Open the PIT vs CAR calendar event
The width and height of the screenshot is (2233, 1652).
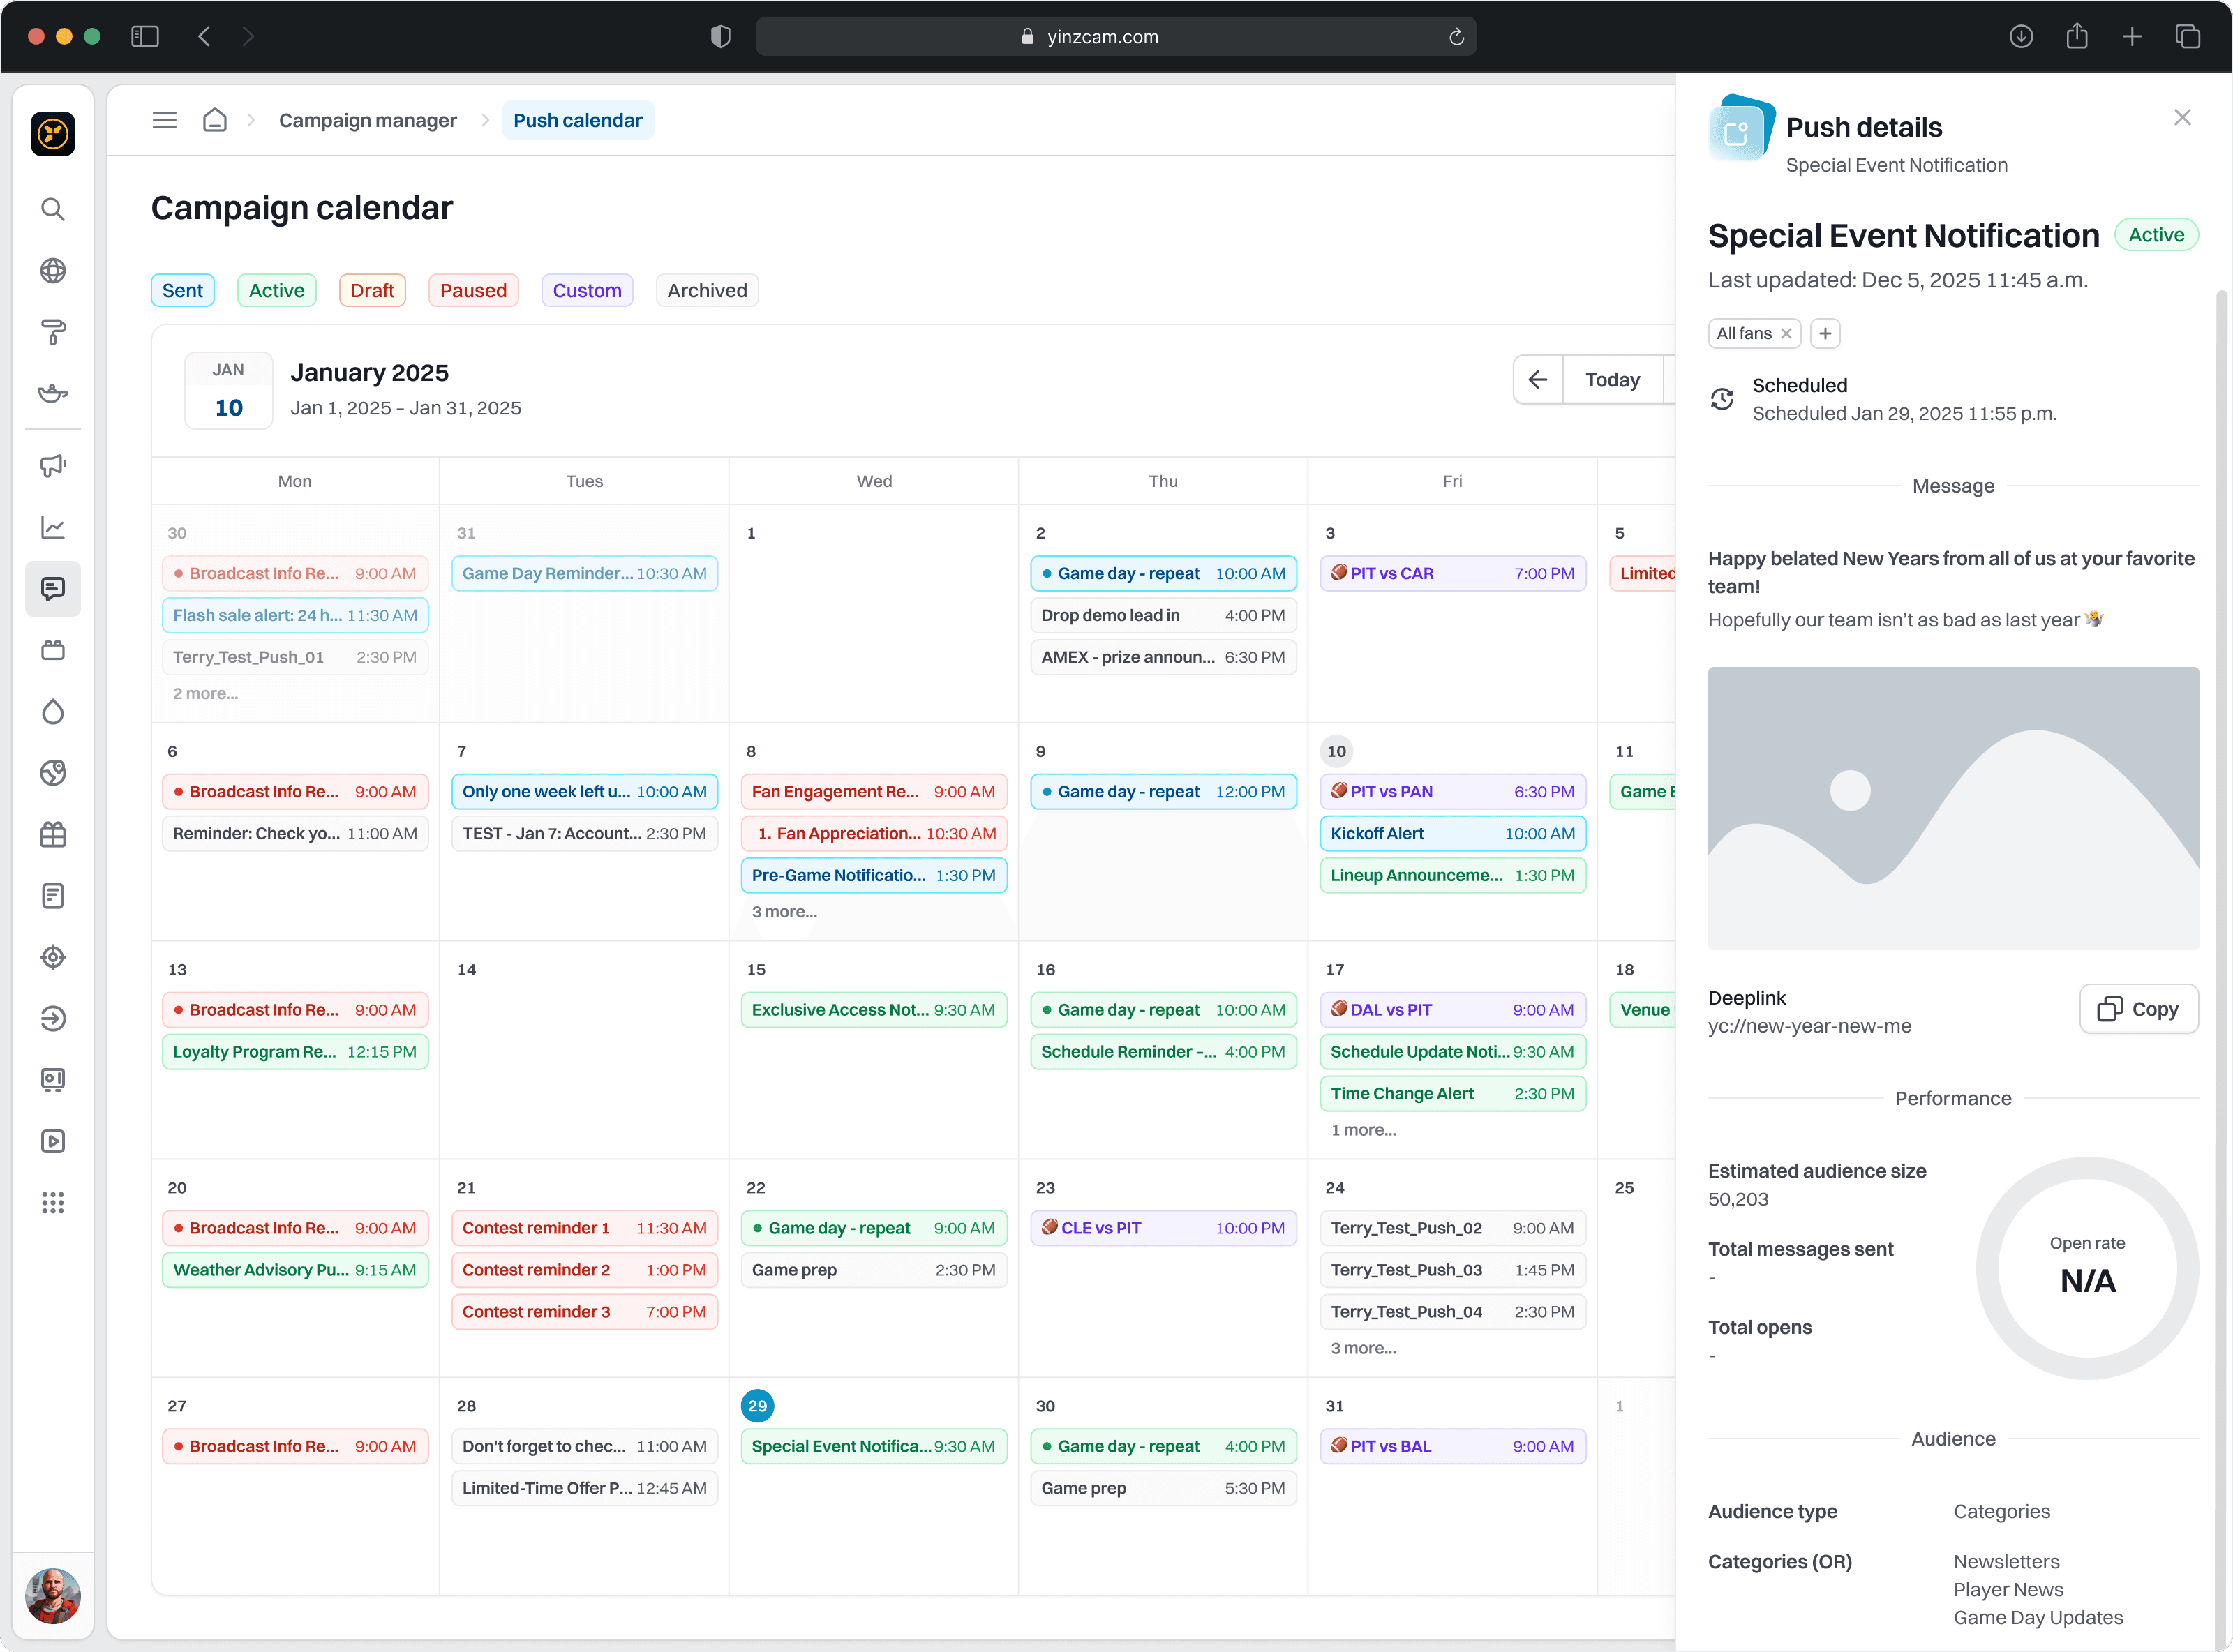[x=1452, y=574]
